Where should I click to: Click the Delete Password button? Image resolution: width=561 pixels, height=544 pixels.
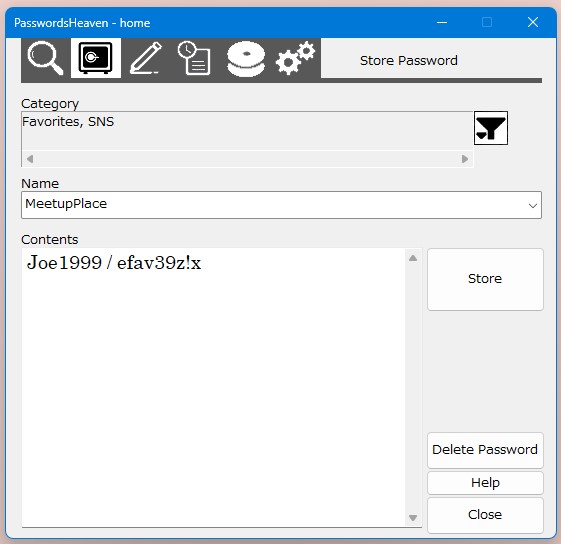(485, 450)
